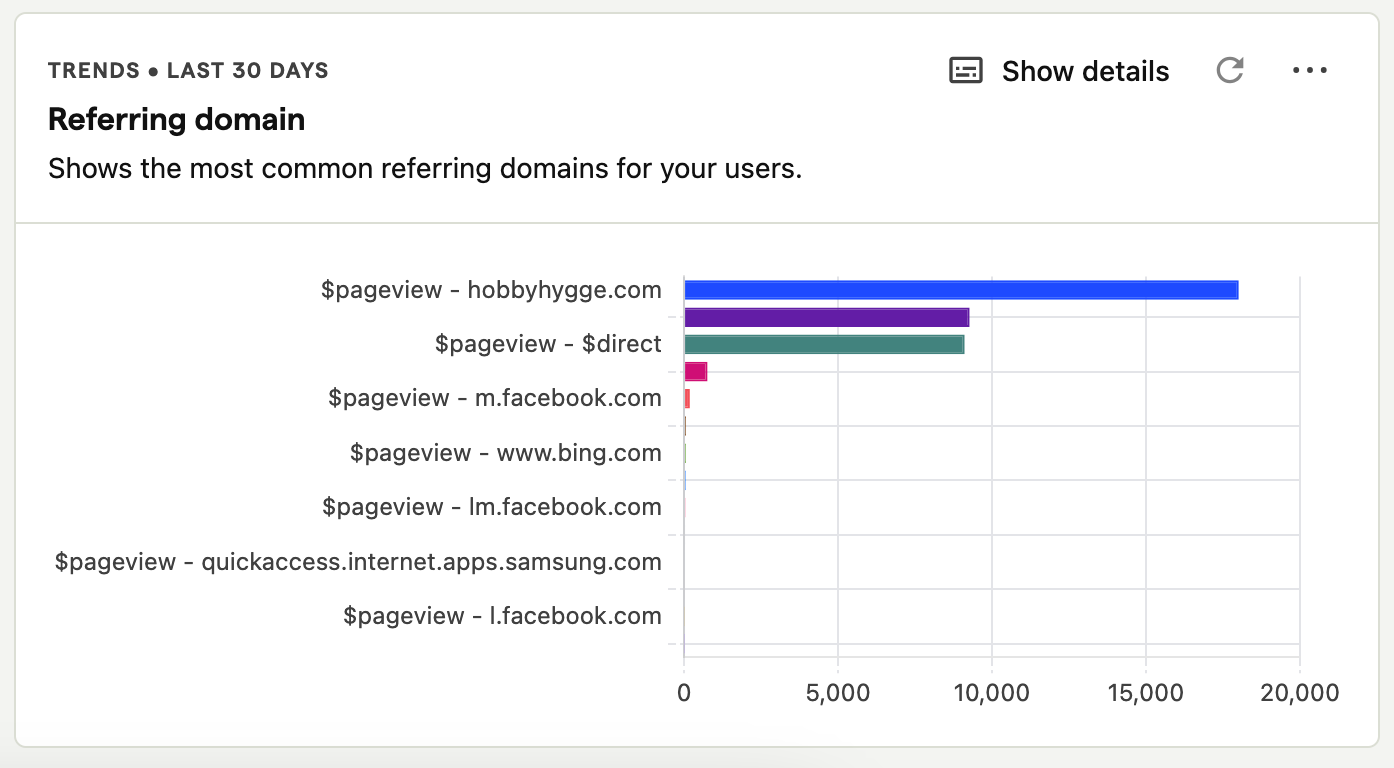Click the 0 on the x-axis

(x=684, y=692)
